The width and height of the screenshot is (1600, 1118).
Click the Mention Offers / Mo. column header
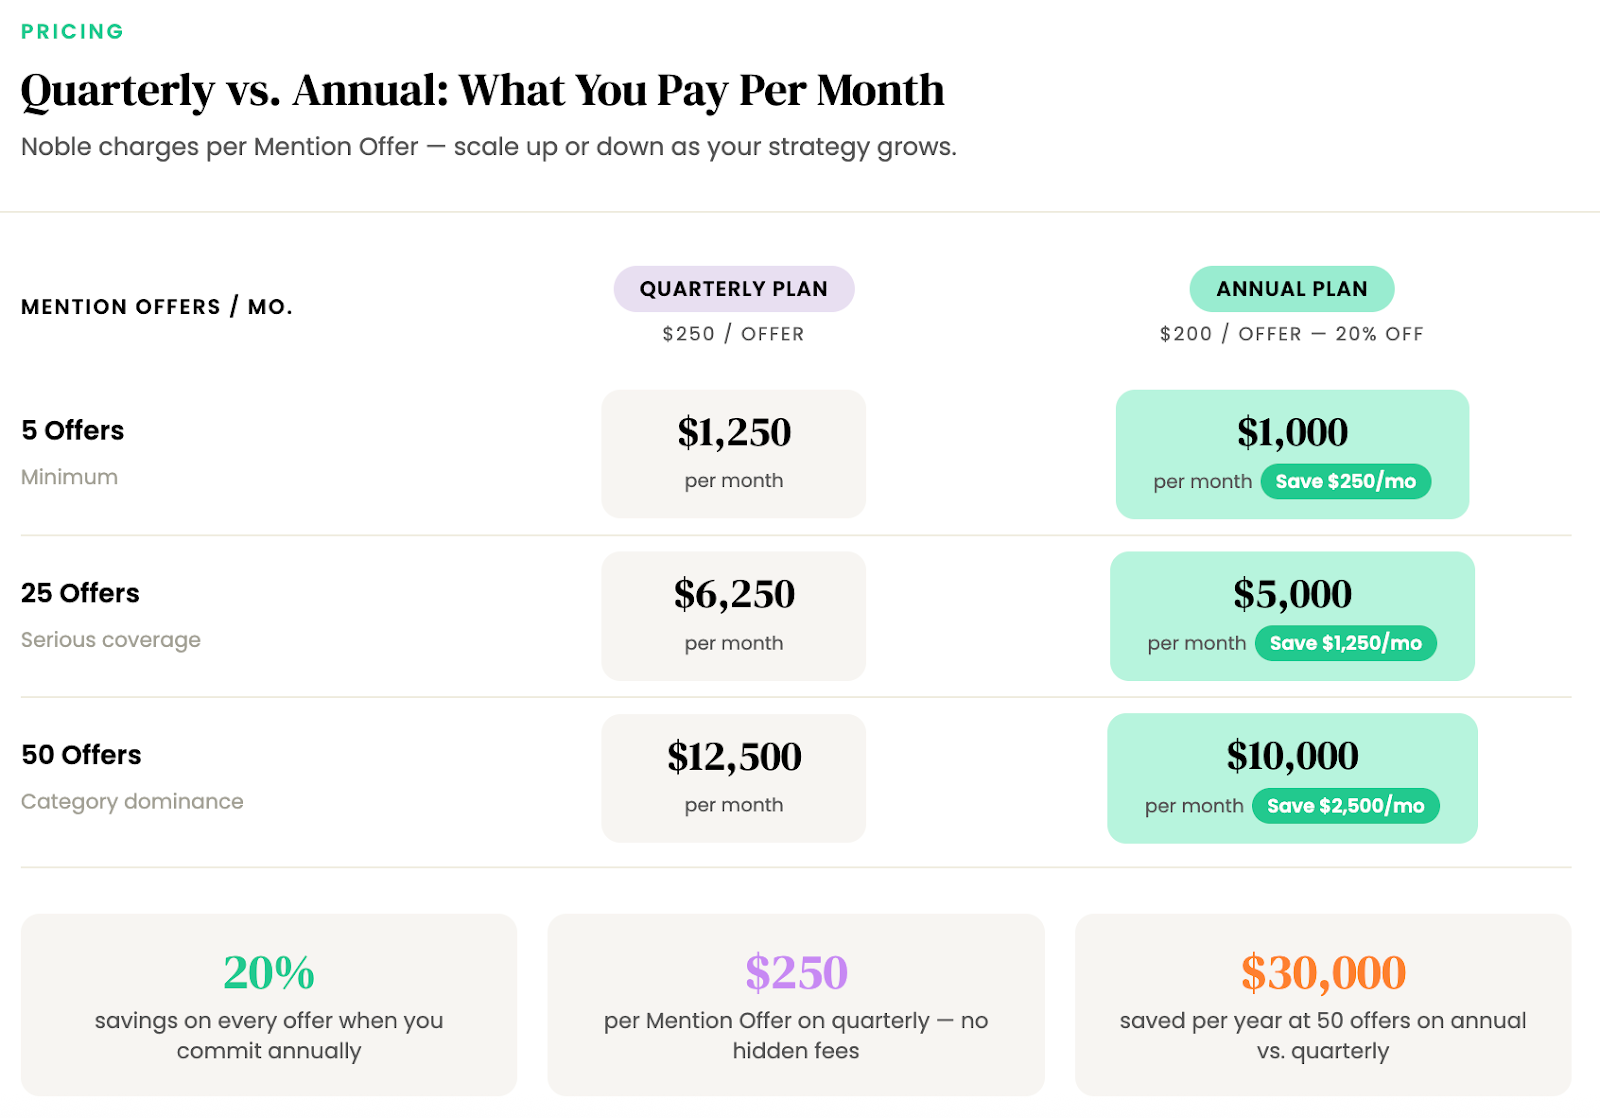157,307
